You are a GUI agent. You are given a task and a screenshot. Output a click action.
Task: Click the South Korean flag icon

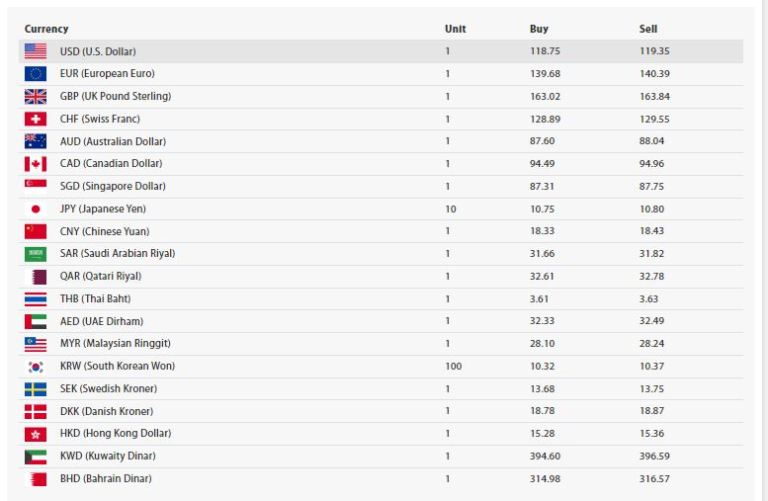[35, 366]
